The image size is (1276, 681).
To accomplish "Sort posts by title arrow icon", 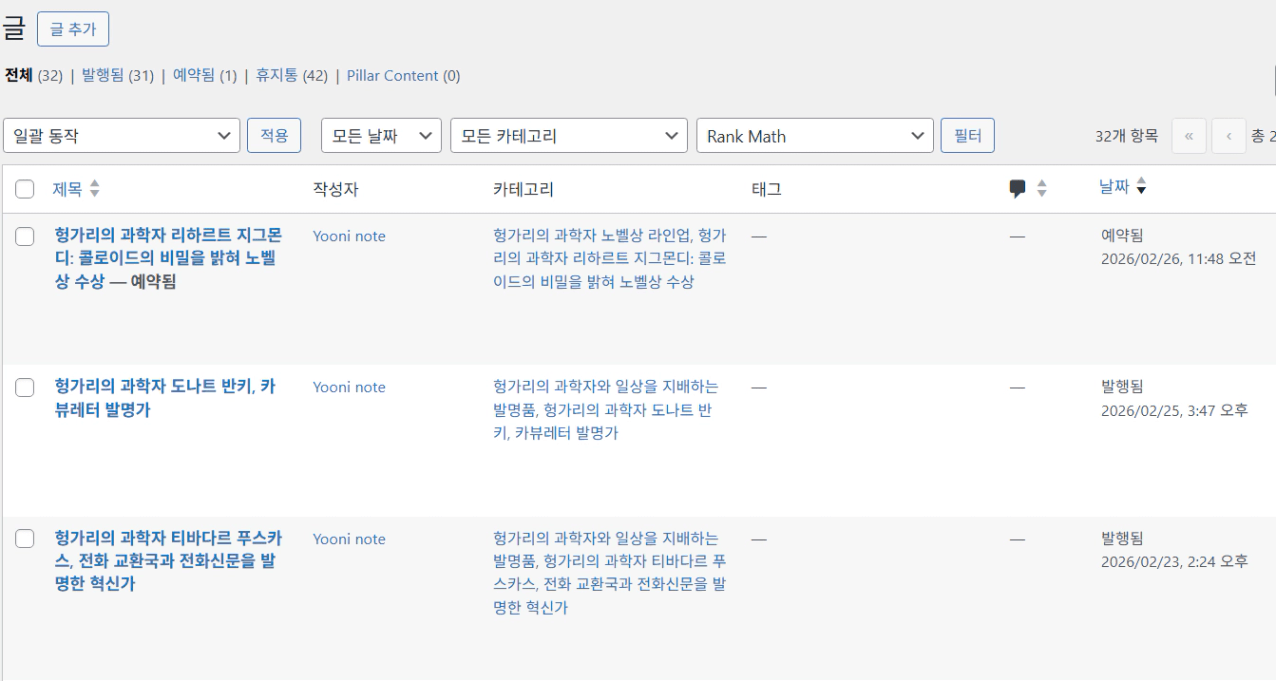I will pyautogui.click(x=95, y=189).
